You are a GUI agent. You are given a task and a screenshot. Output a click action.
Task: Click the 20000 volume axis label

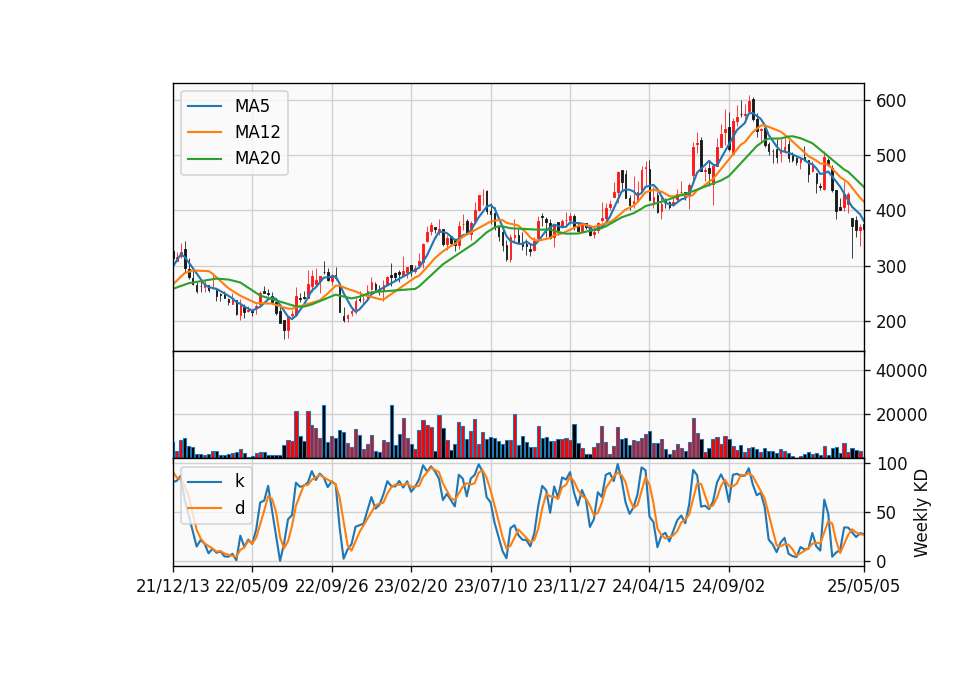tap(901, 415)
